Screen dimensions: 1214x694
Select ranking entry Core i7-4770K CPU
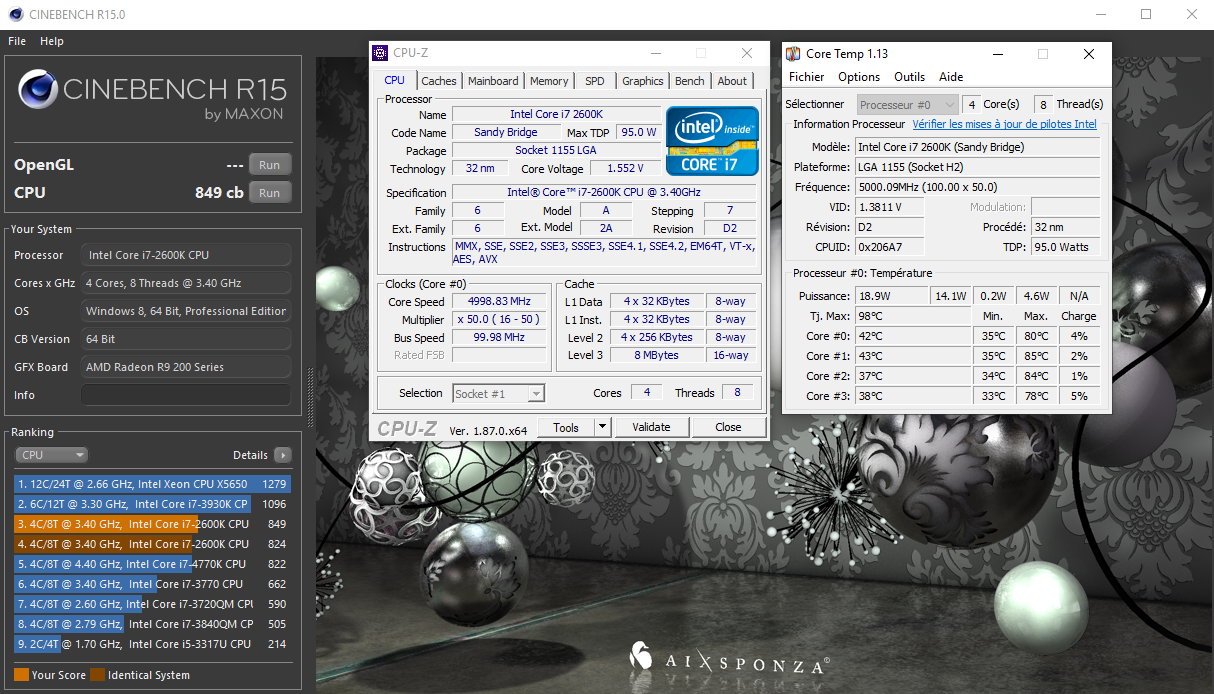click(x=152, y=564)
